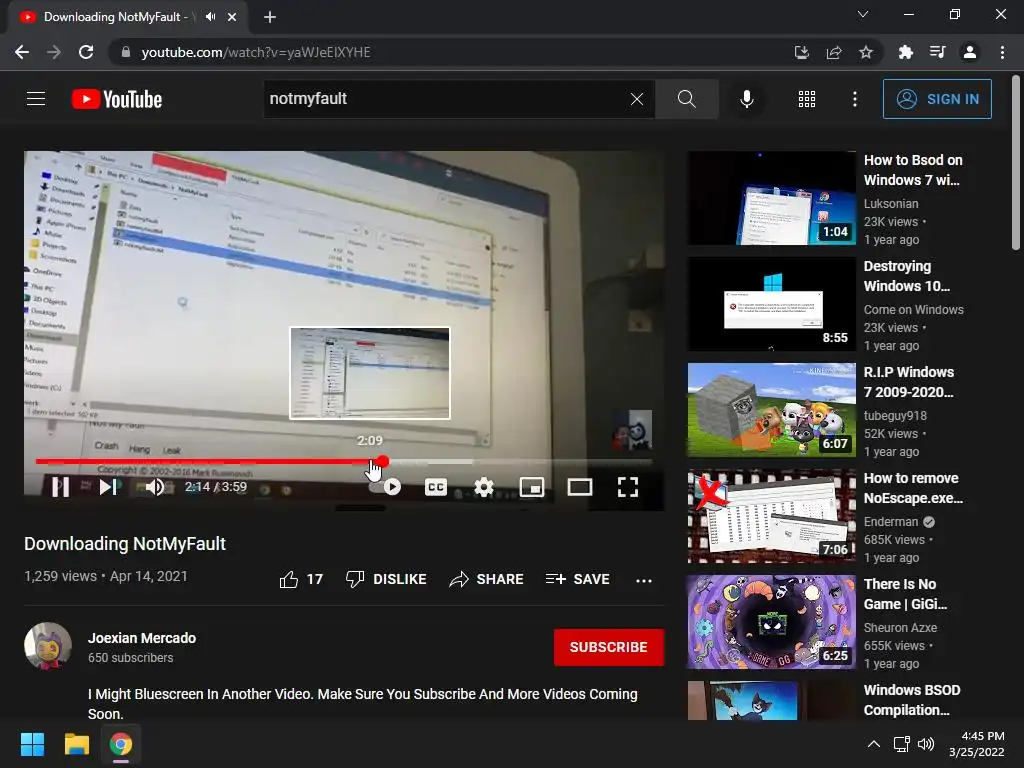Click the page vertical scrollbar

click(1016, 163)
